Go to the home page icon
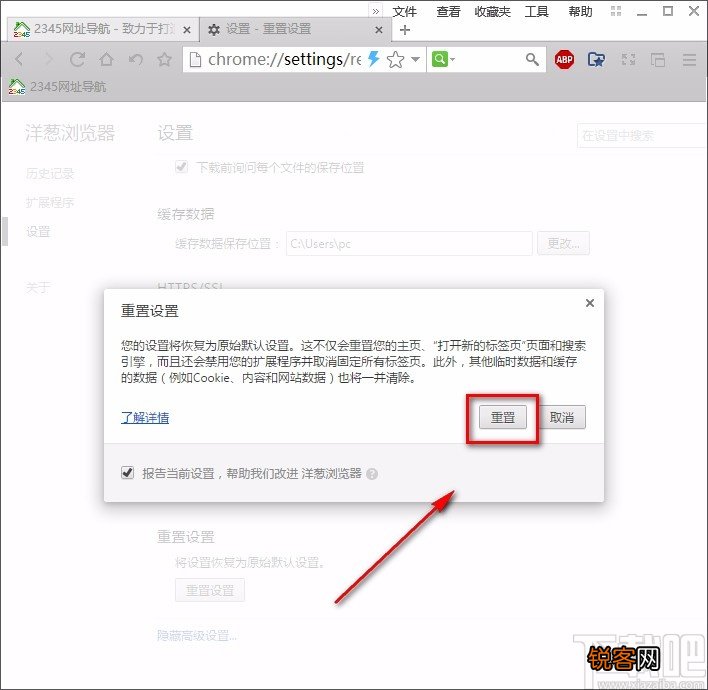708x690 pixels. tap(106, 59)
